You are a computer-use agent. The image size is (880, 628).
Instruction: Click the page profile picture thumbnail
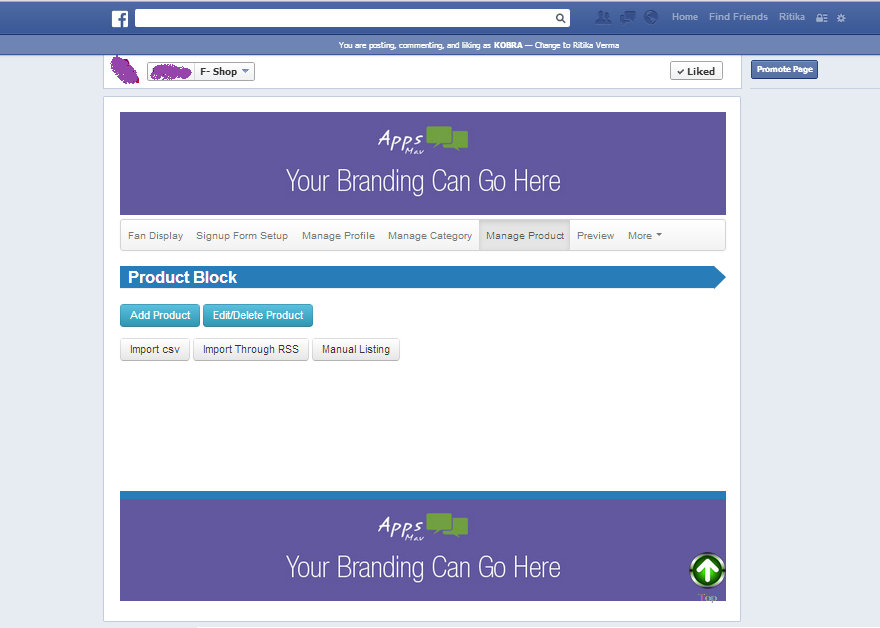124,70
